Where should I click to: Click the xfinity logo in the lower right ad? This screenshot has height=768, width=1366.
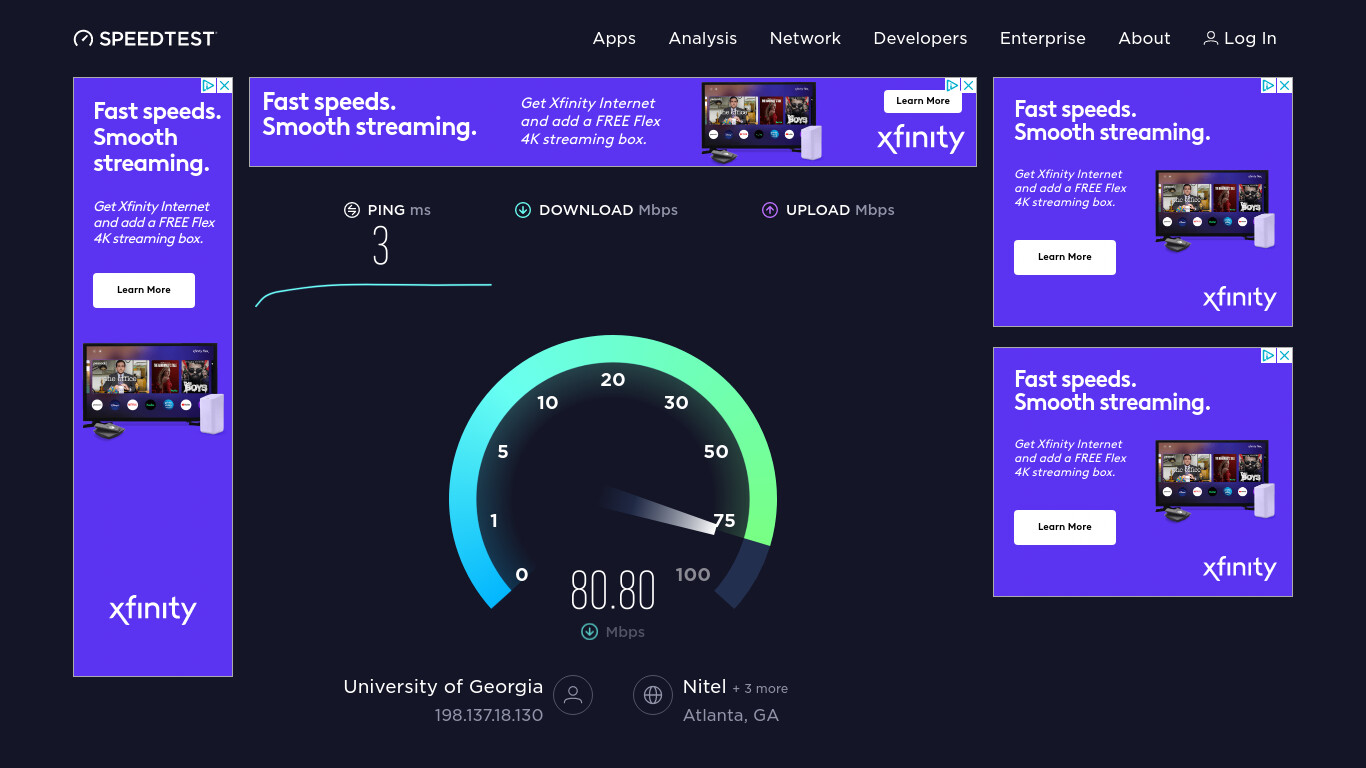[1240, 568]
